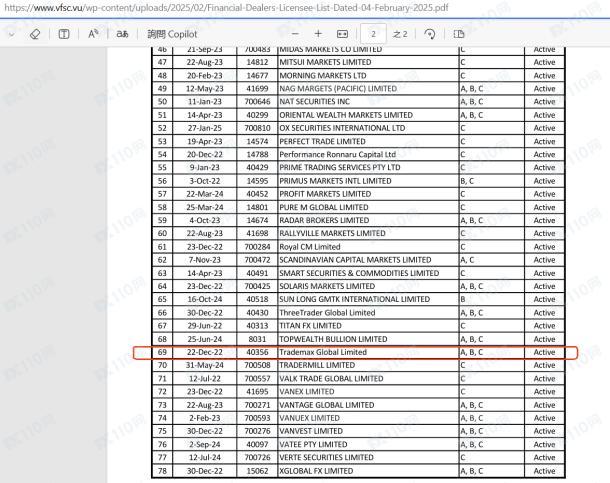Click license number 700810 cell

click(257, 128)
